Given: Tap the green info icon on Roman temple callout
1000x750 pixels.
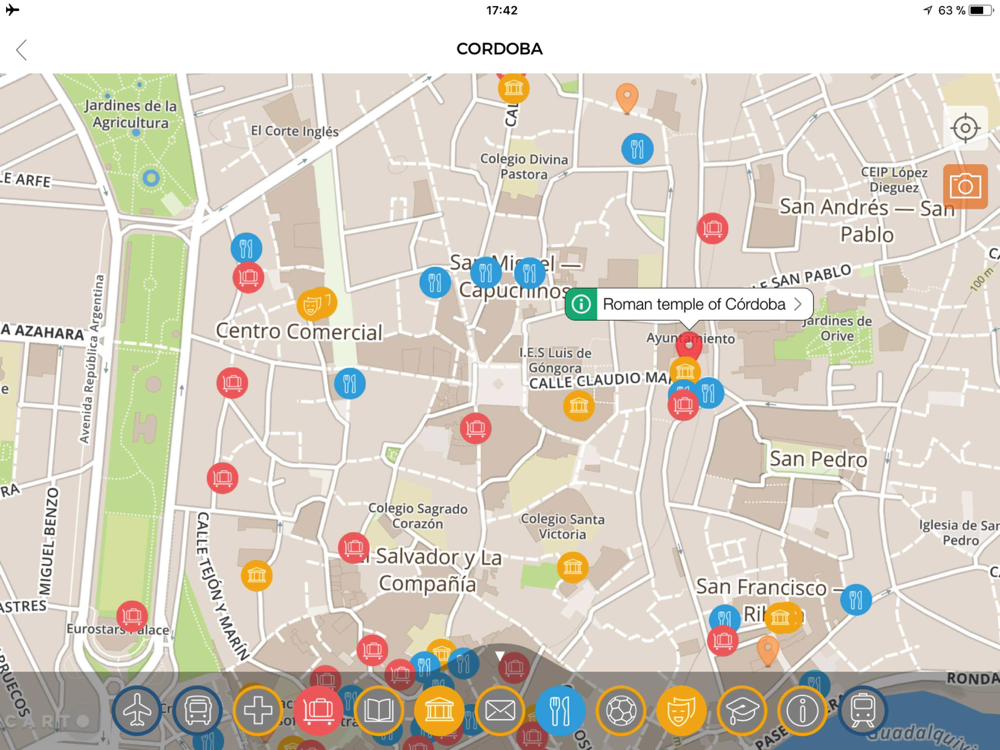Looking at the screenshot, I should point(581,304).
